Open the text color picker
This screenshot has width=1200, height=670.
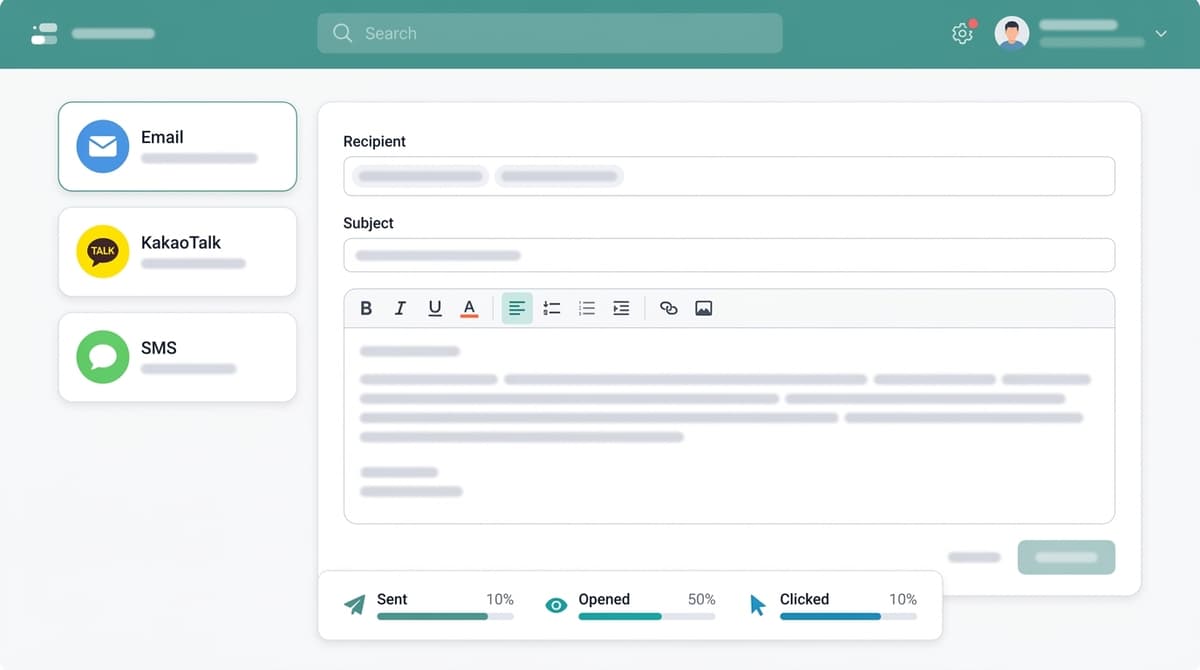[469, 308]
